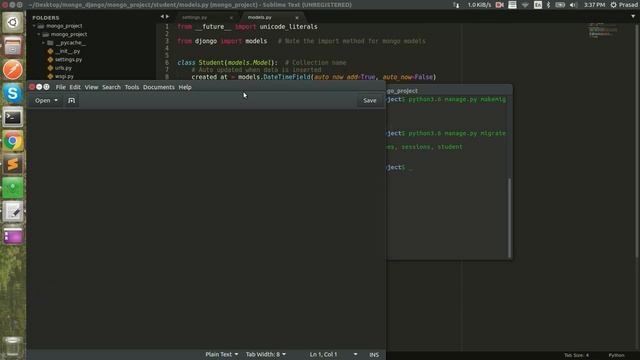
Task: Expand the __pycache__ folder
Action: coord(44,42)
